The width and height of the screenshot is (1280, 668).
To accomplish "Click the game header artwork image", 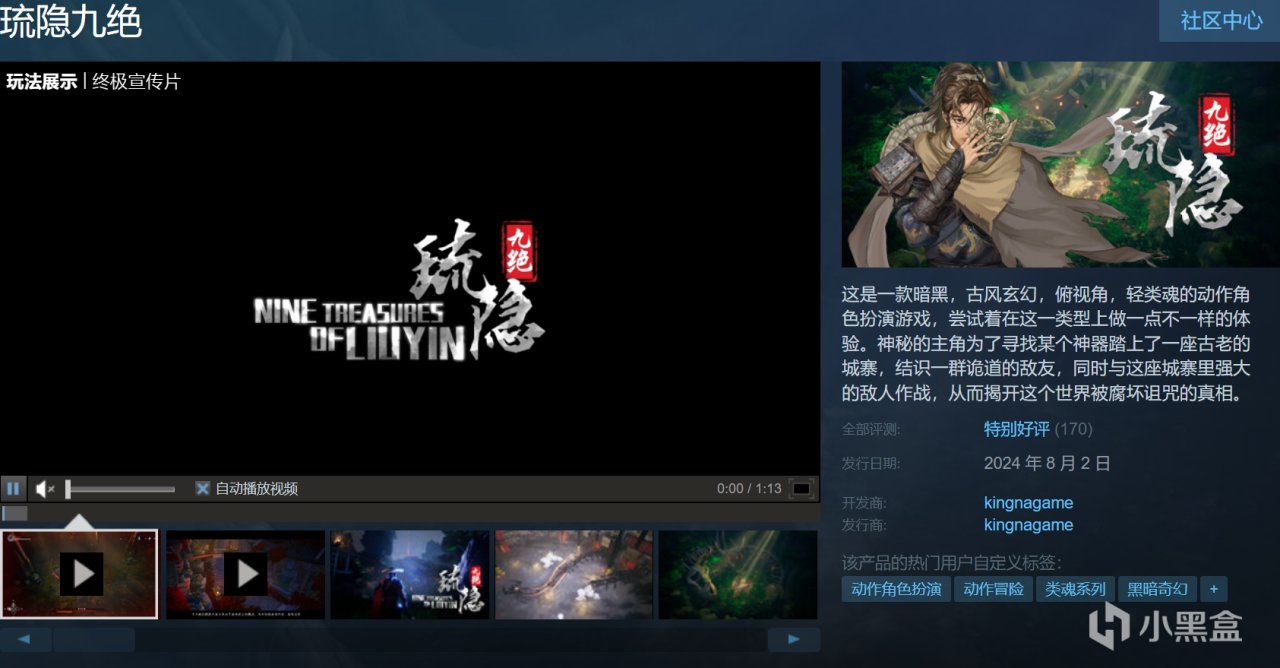I will [1061, 165].
